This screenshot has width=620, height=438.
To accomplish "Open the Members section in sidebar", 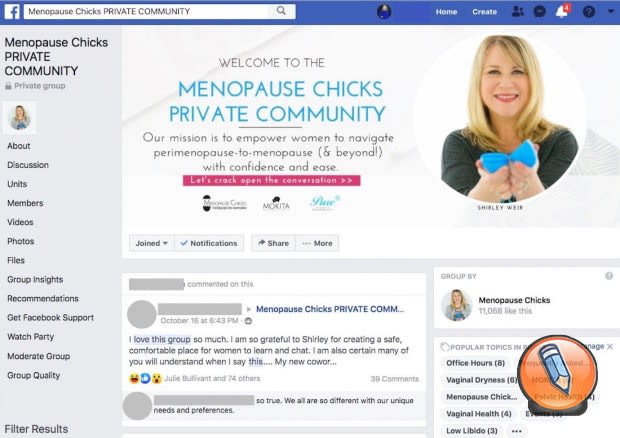I will point(25,203).
